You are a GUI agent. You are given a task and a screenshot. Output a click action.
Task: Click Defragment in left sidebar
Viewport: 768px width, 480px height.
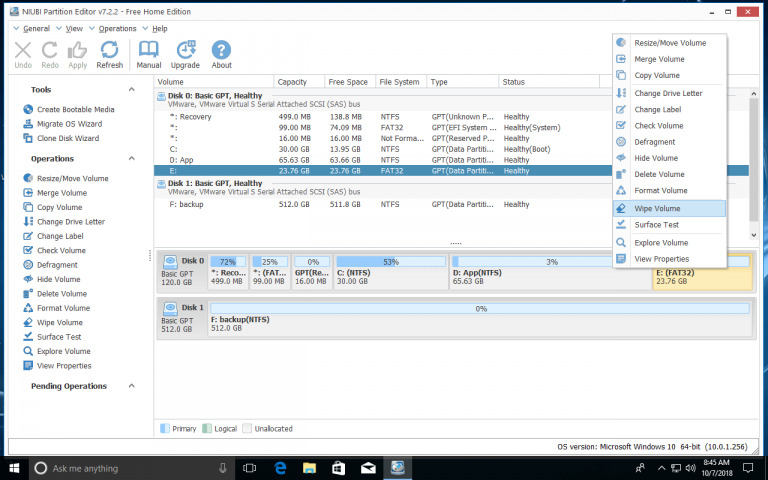coord(50,265)
